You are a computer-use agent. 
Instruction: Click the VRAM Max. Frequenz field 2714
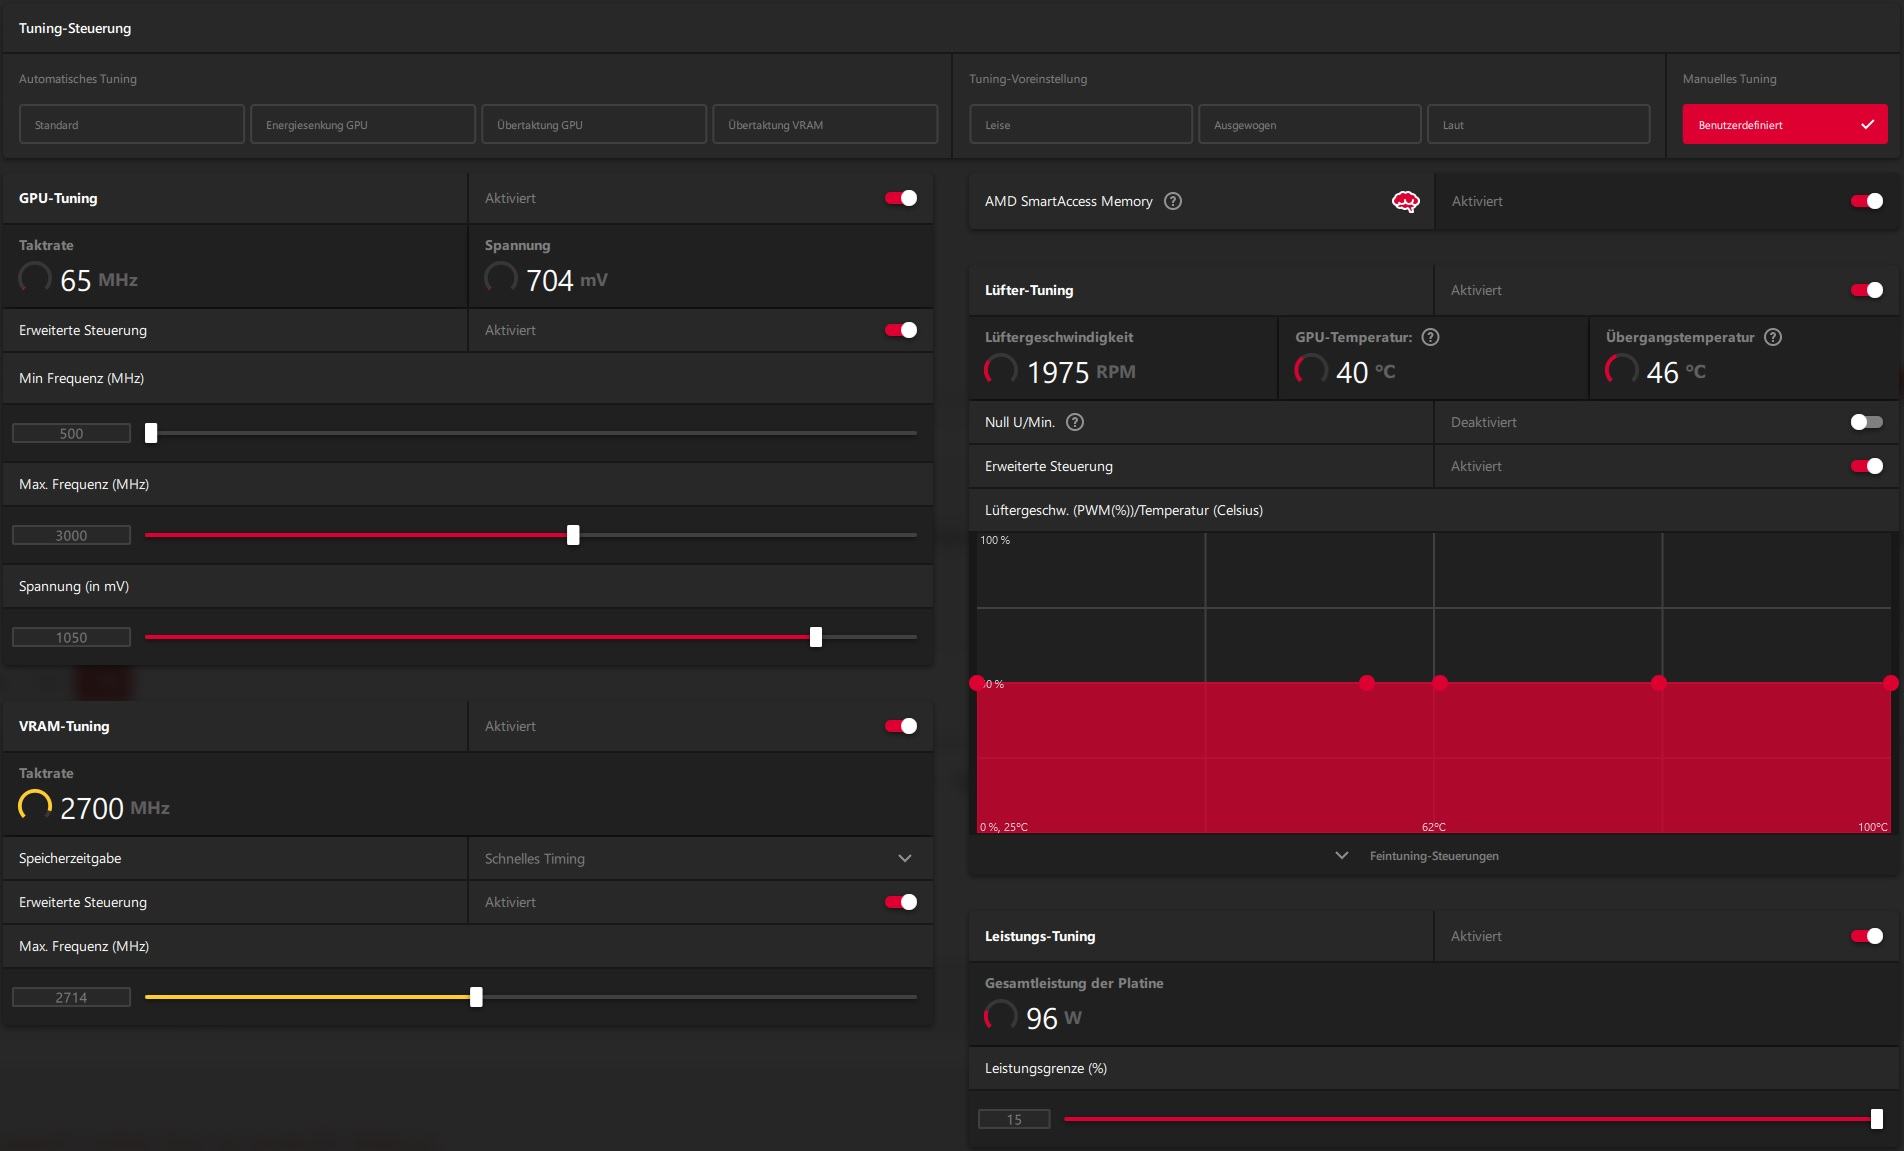(71, 997)
